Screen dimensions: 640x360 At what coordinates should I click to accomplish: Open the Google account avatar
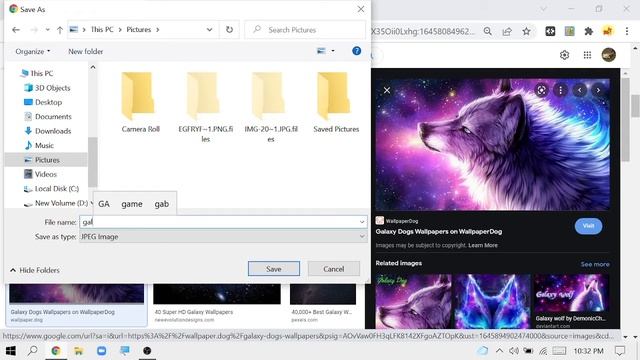coord(609,55)
